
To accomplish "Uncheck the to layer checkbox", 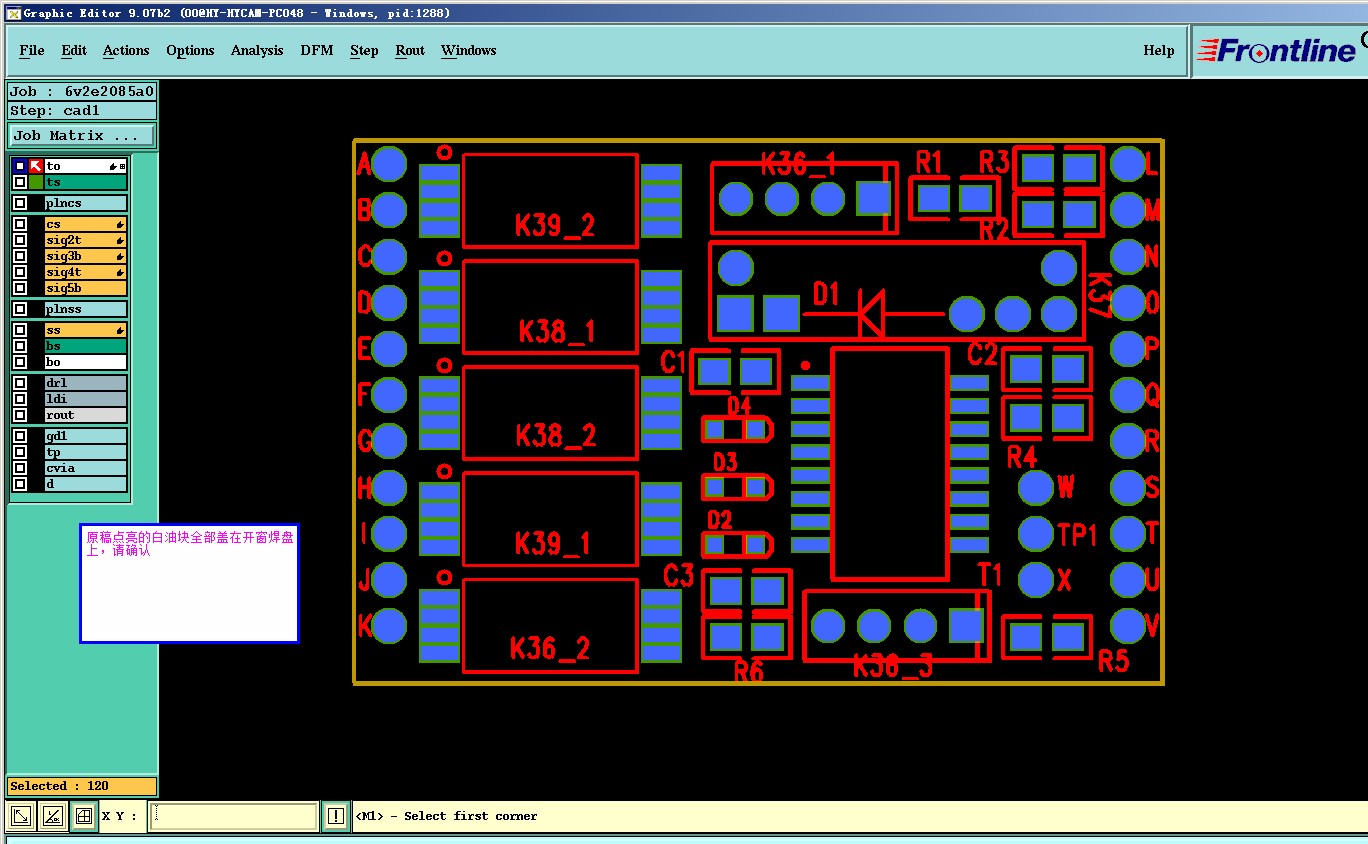I will point(20,166).
